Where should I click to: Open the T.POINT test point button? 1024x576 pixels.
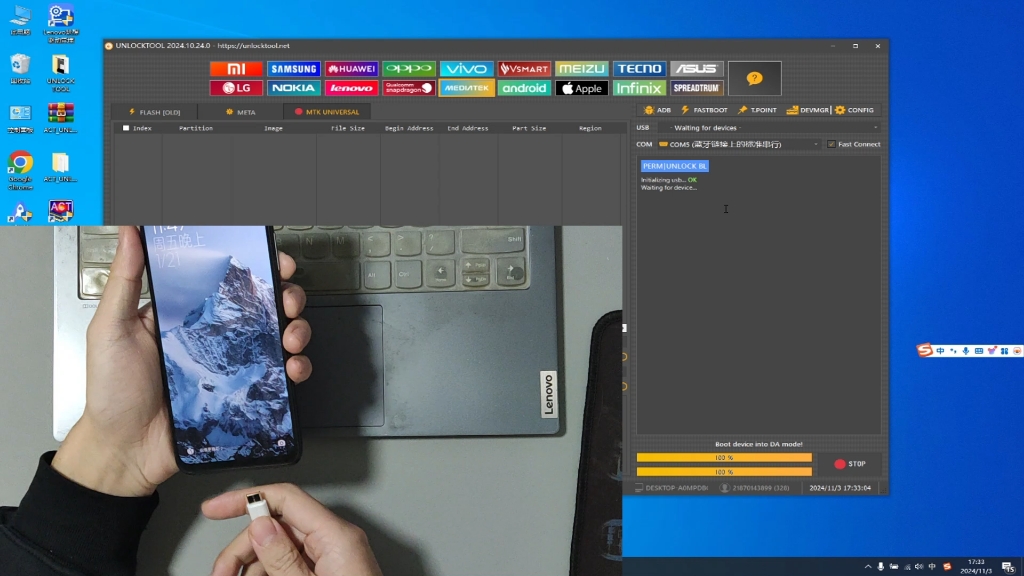[x=758, y=110]
